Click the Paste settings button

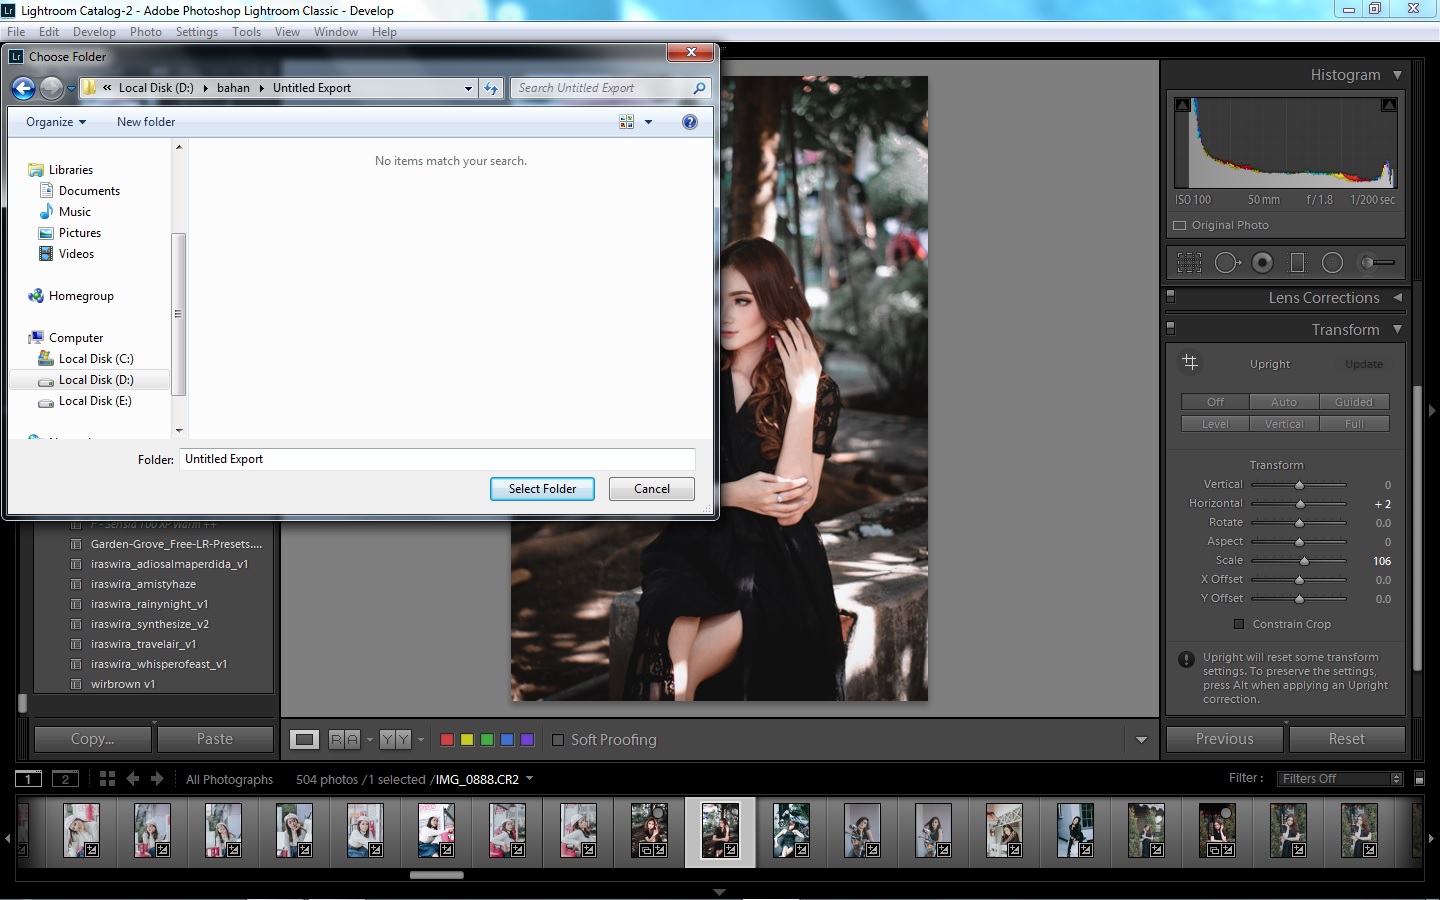215,739
